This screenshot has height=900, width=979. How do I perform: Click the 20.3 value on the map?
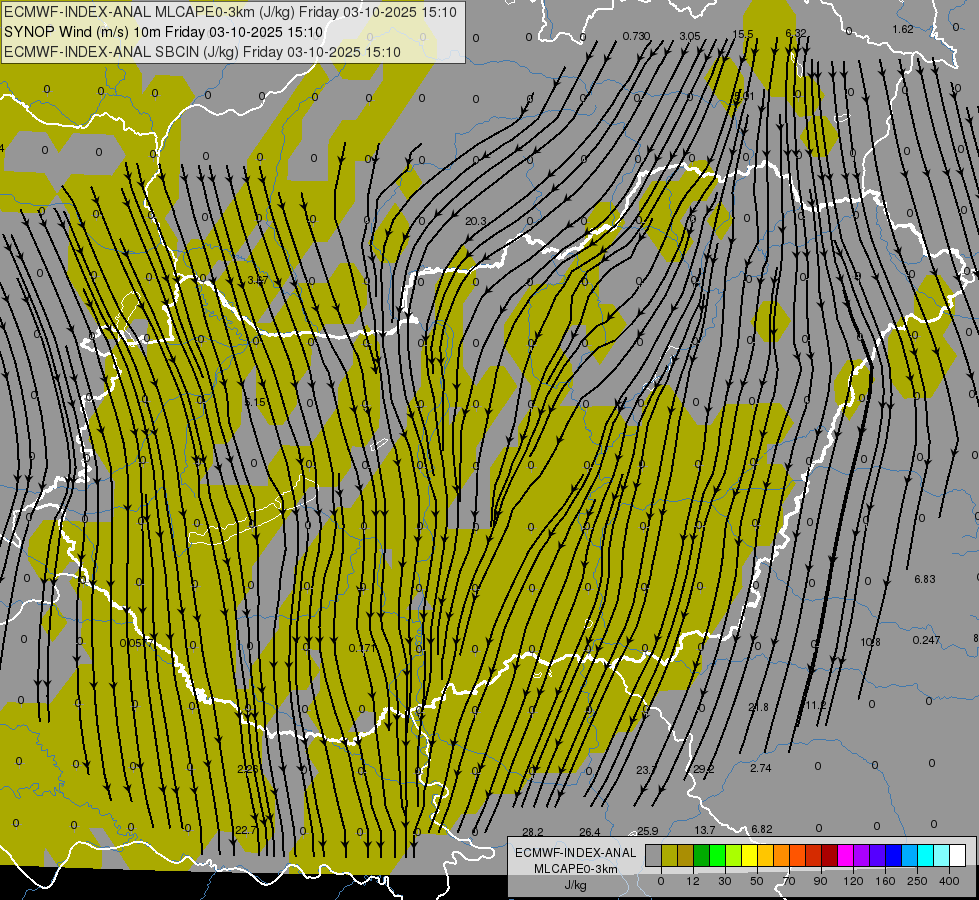pos(476,221)
